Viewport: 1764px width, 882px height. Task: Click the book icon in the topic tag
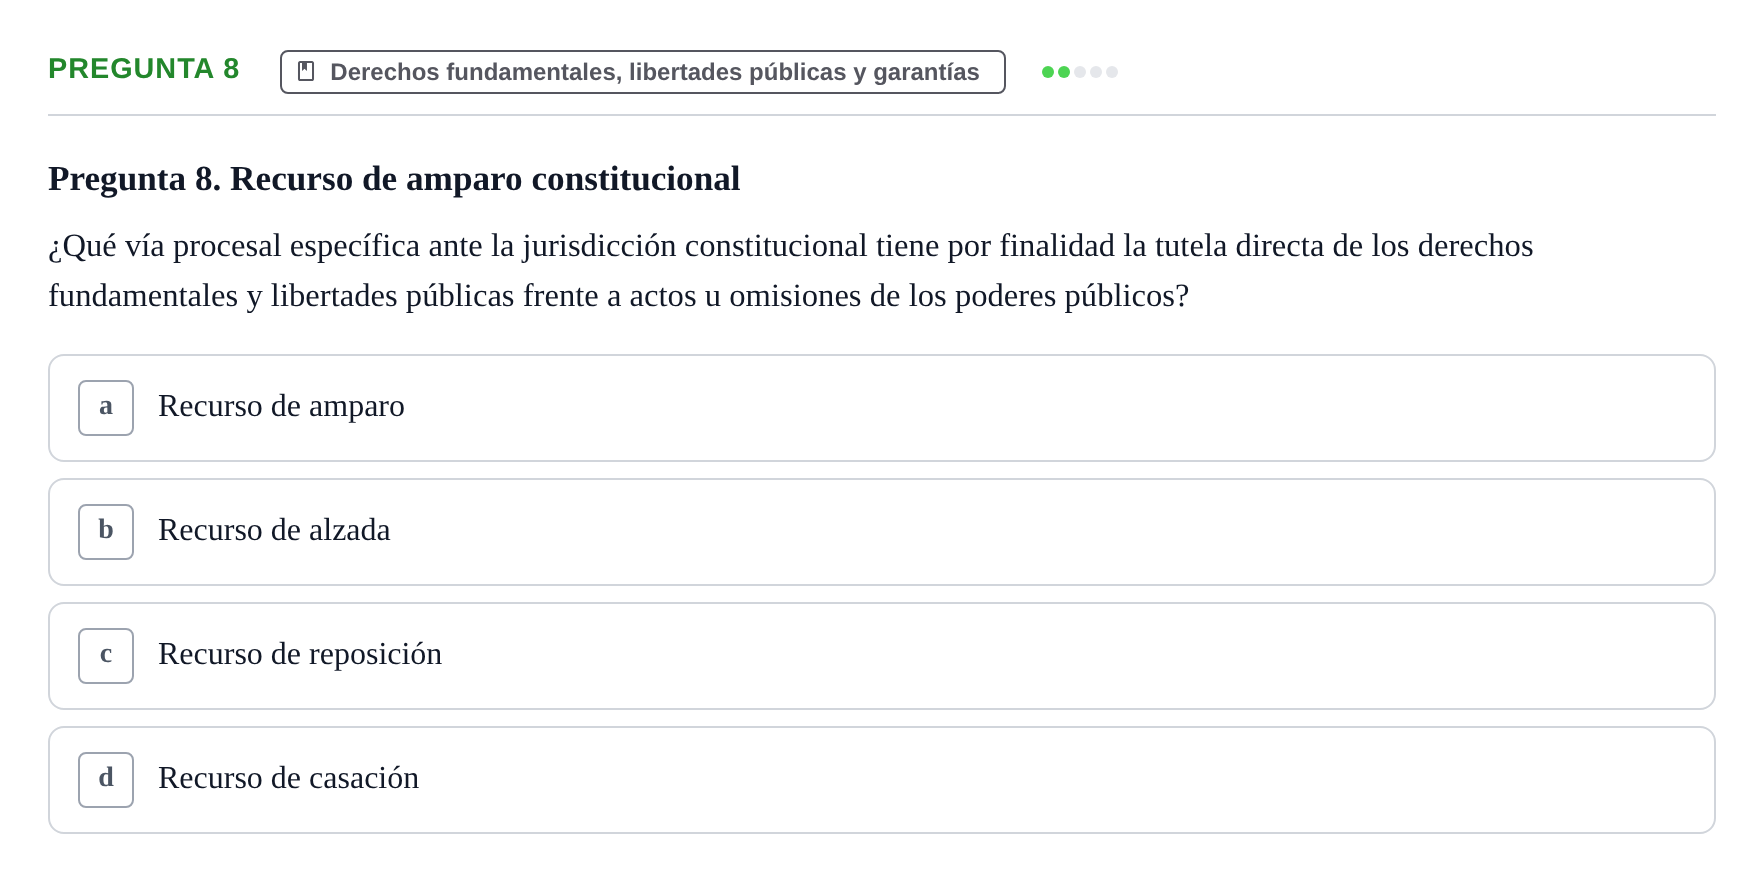[x=306, y=72]
